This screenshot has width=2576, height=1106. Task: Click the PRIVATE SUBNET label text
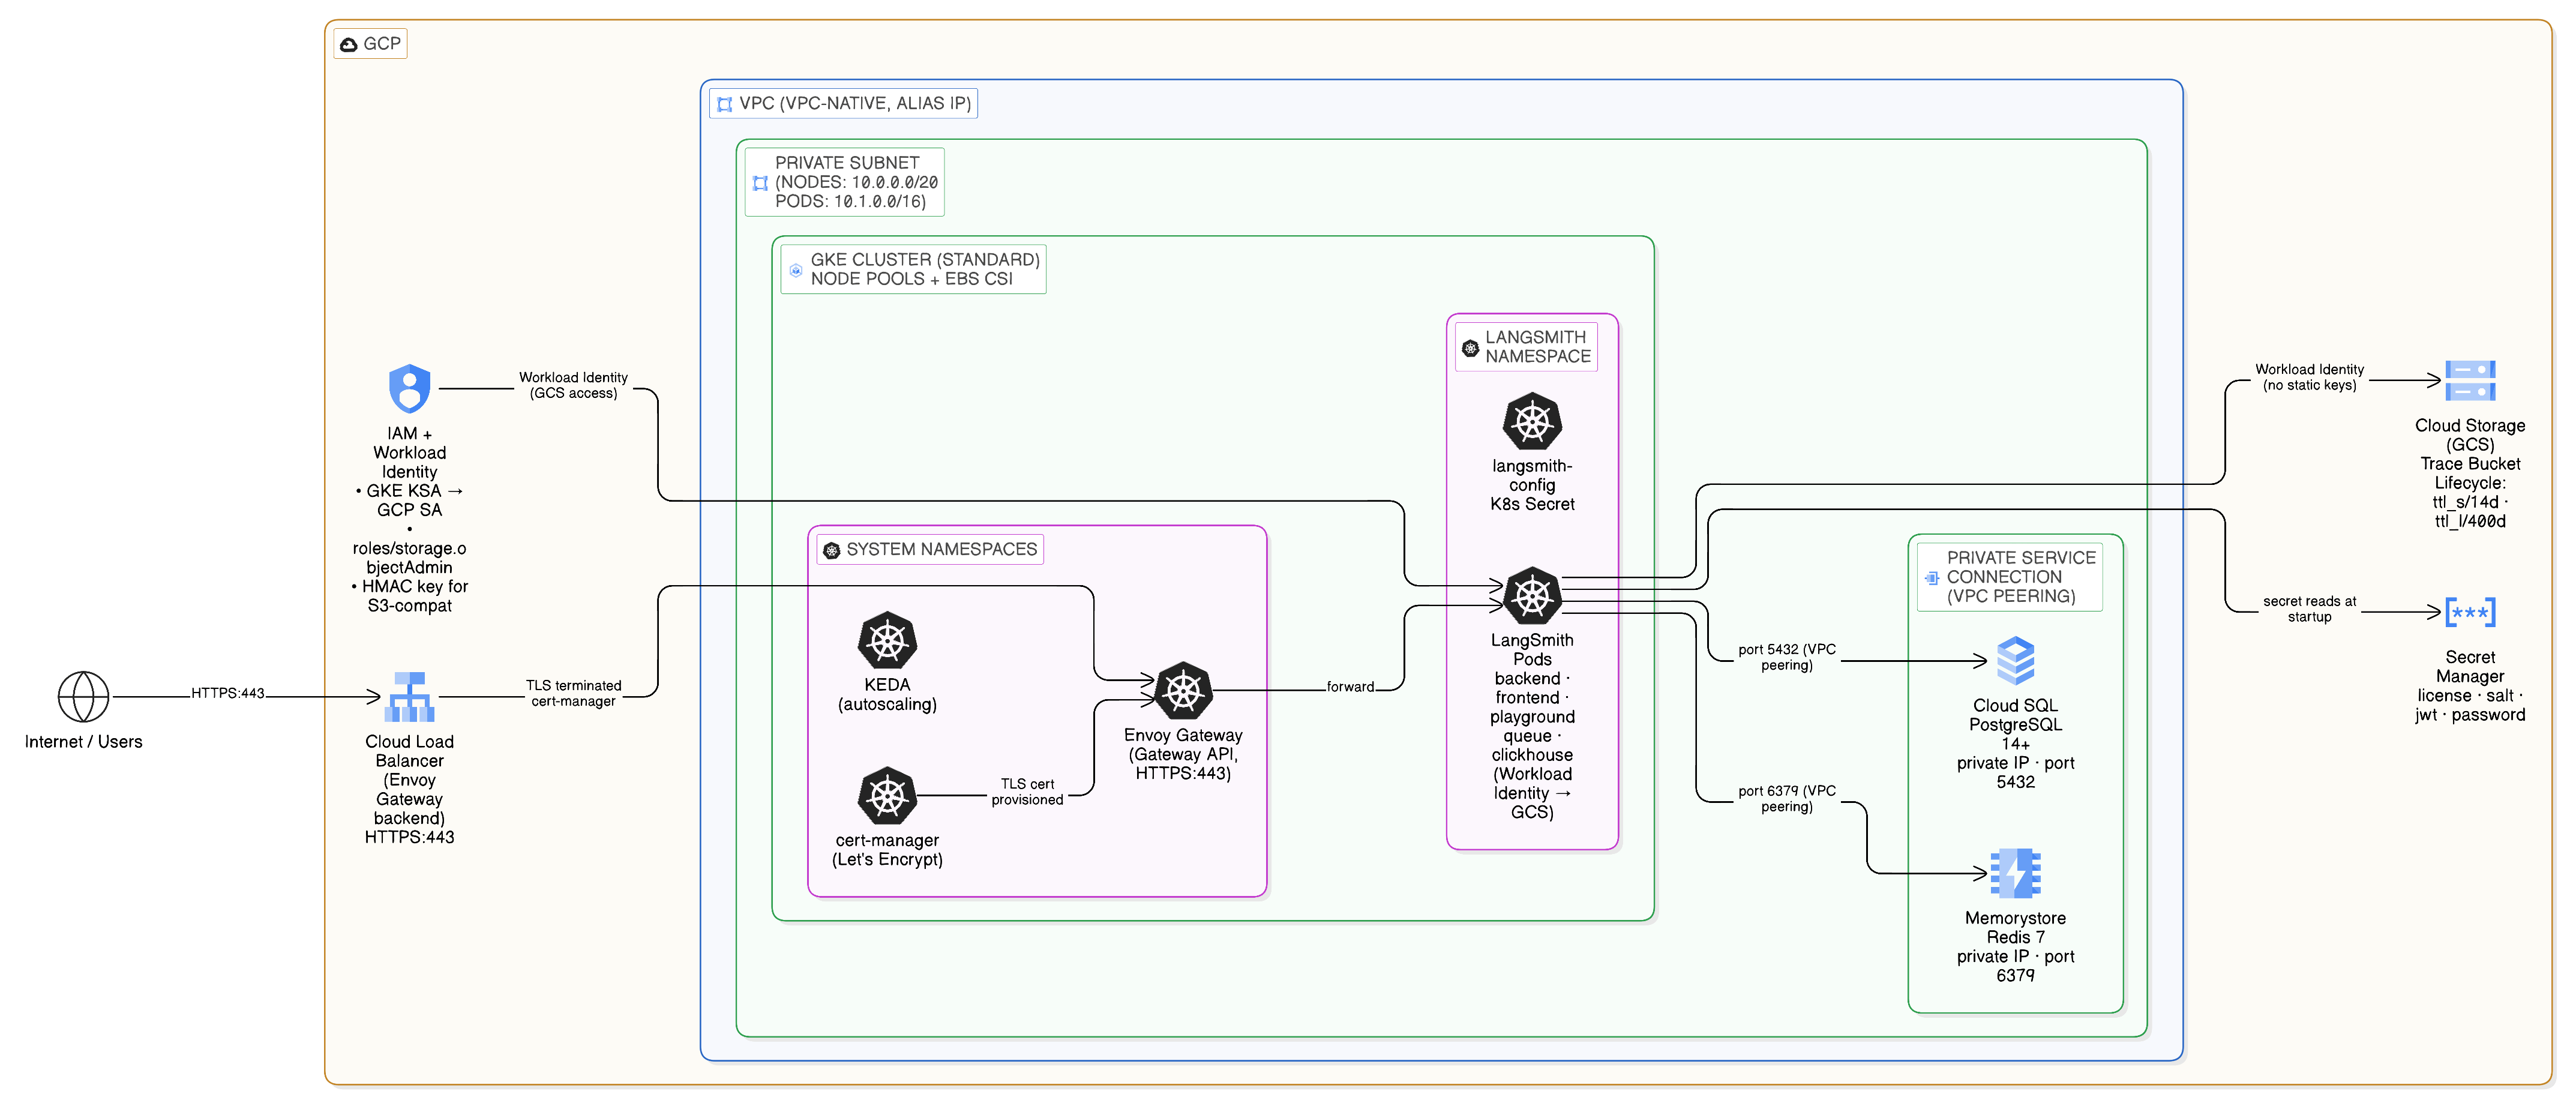tap(857, 182)
